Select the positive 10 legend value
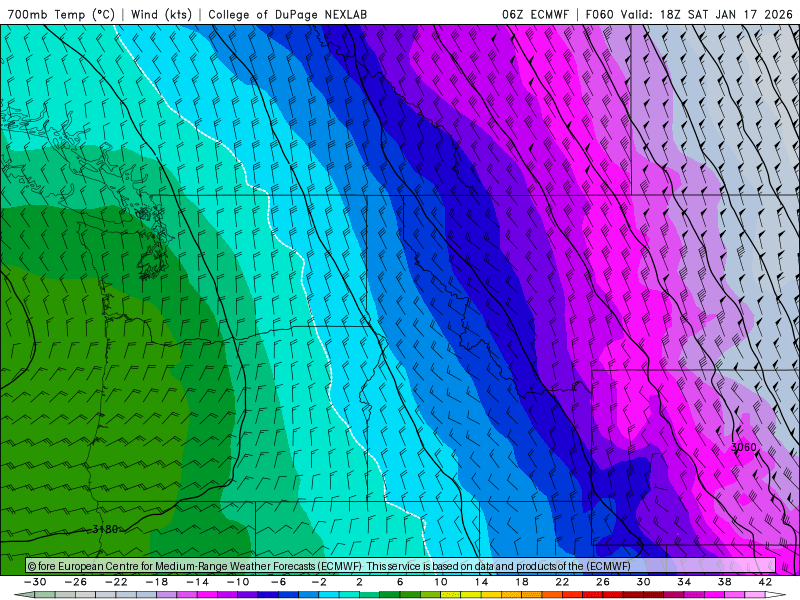This screenshot has width=800, height=600. (441, 582)
